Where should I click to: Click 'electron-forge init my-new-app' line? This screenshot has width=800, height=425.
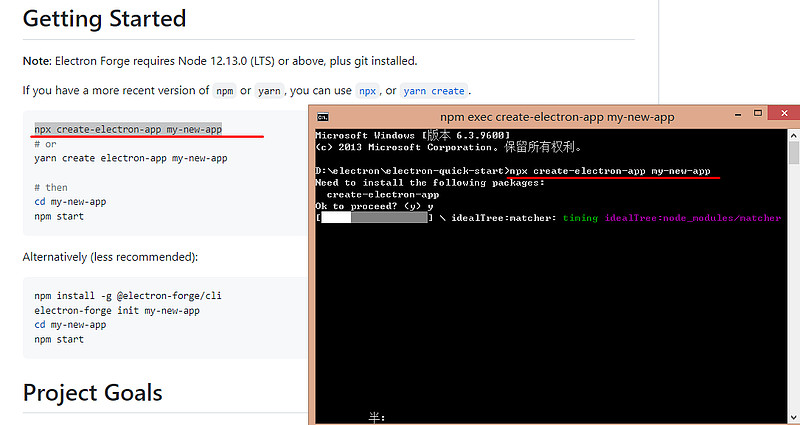(117, 310)
